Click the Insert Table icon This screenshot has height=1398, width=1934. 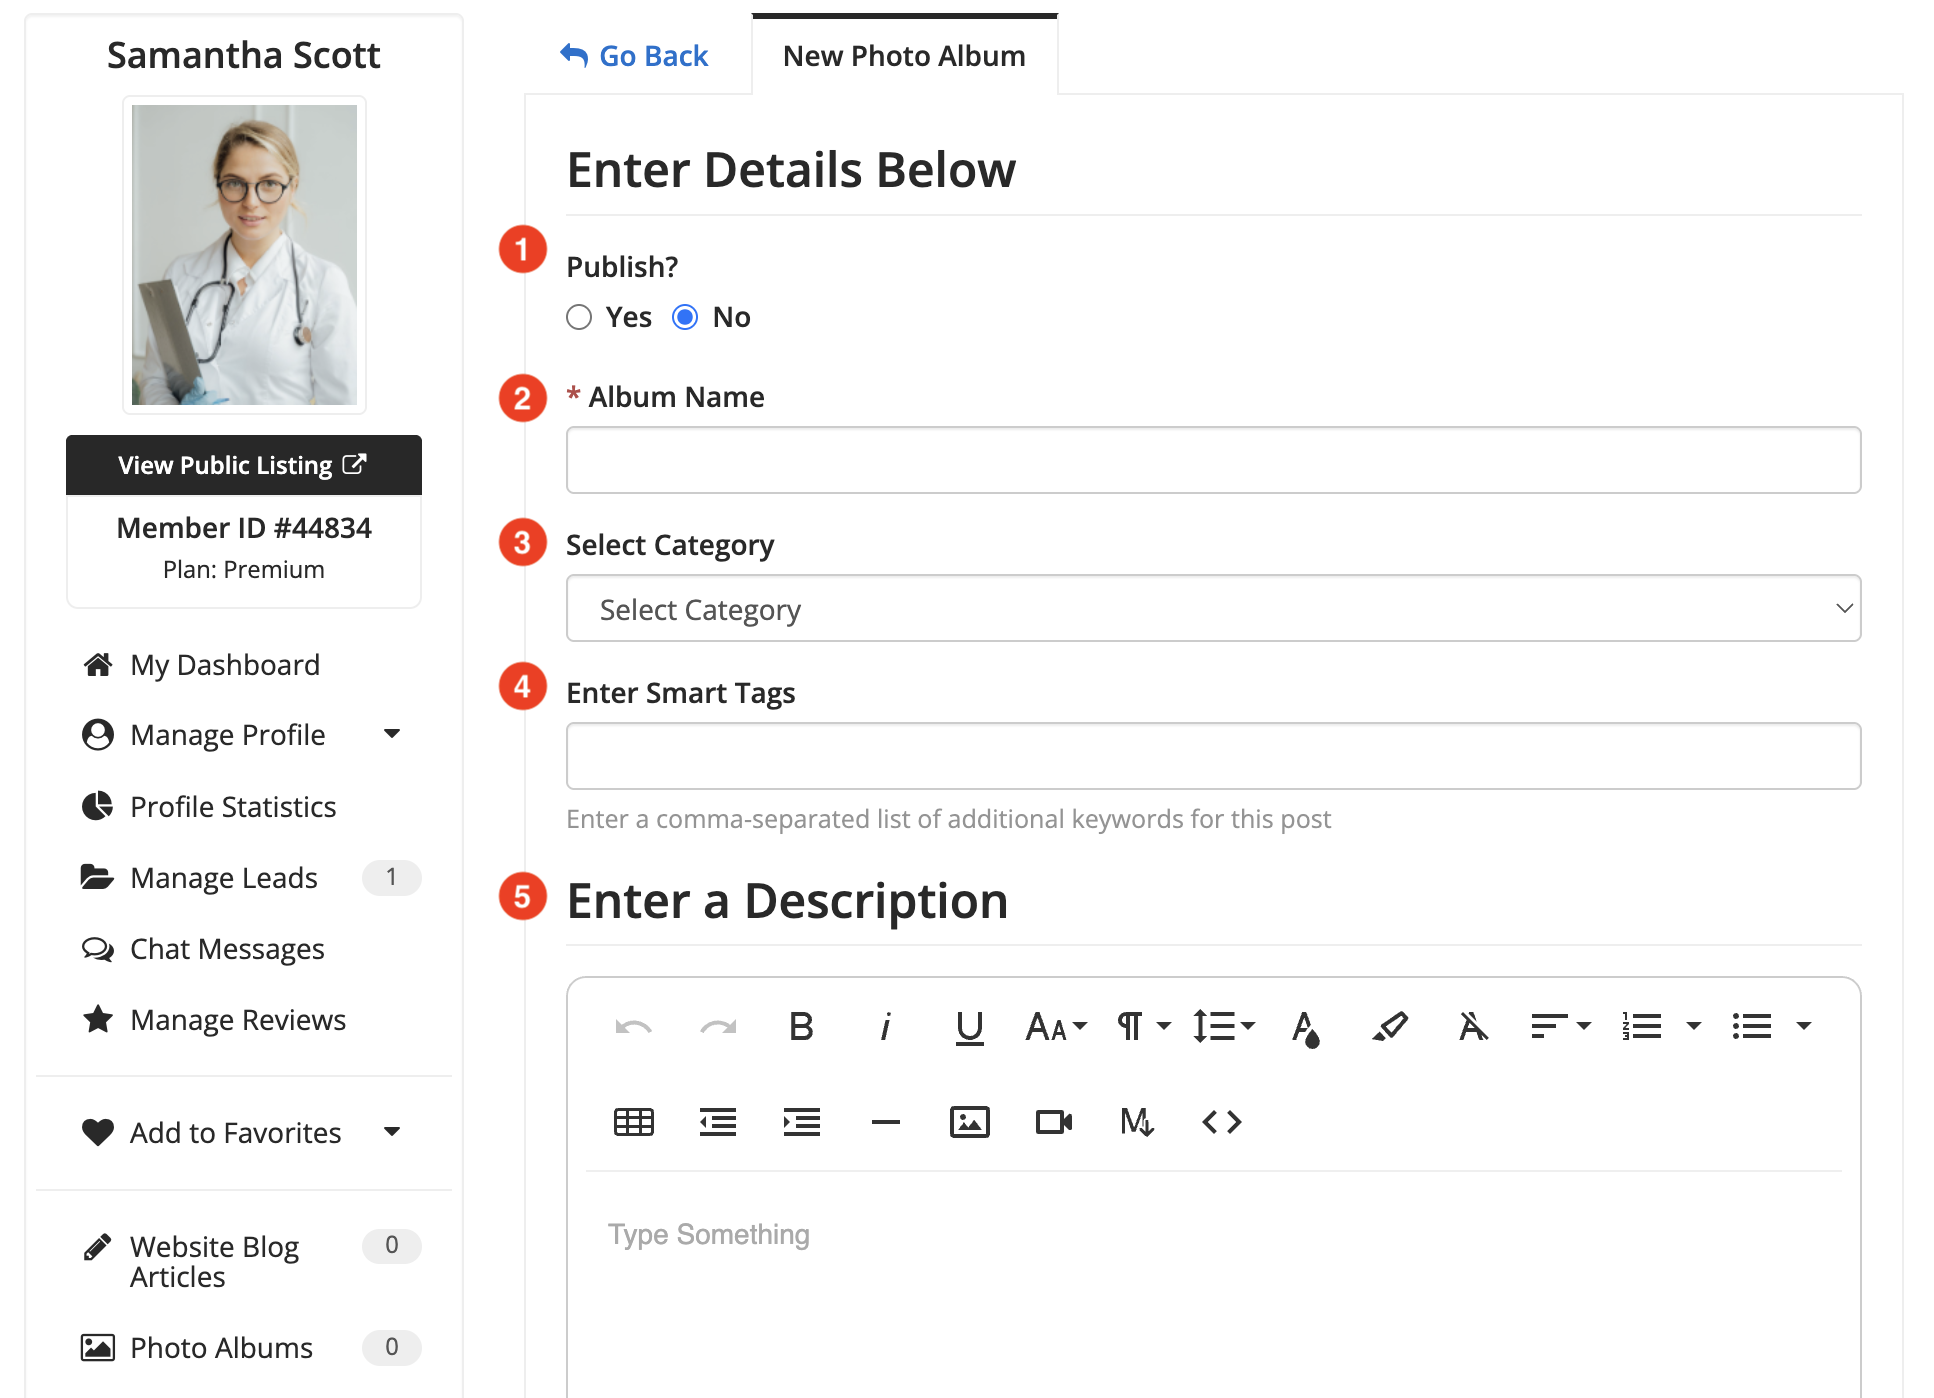click(x=633, y=1122)
